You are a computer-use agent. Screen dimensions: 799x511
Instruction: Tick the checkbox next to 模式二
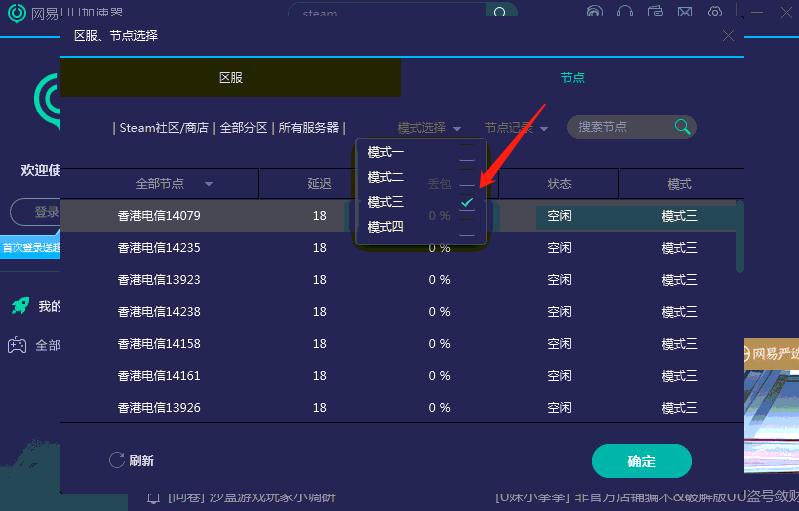coord(467,177)
